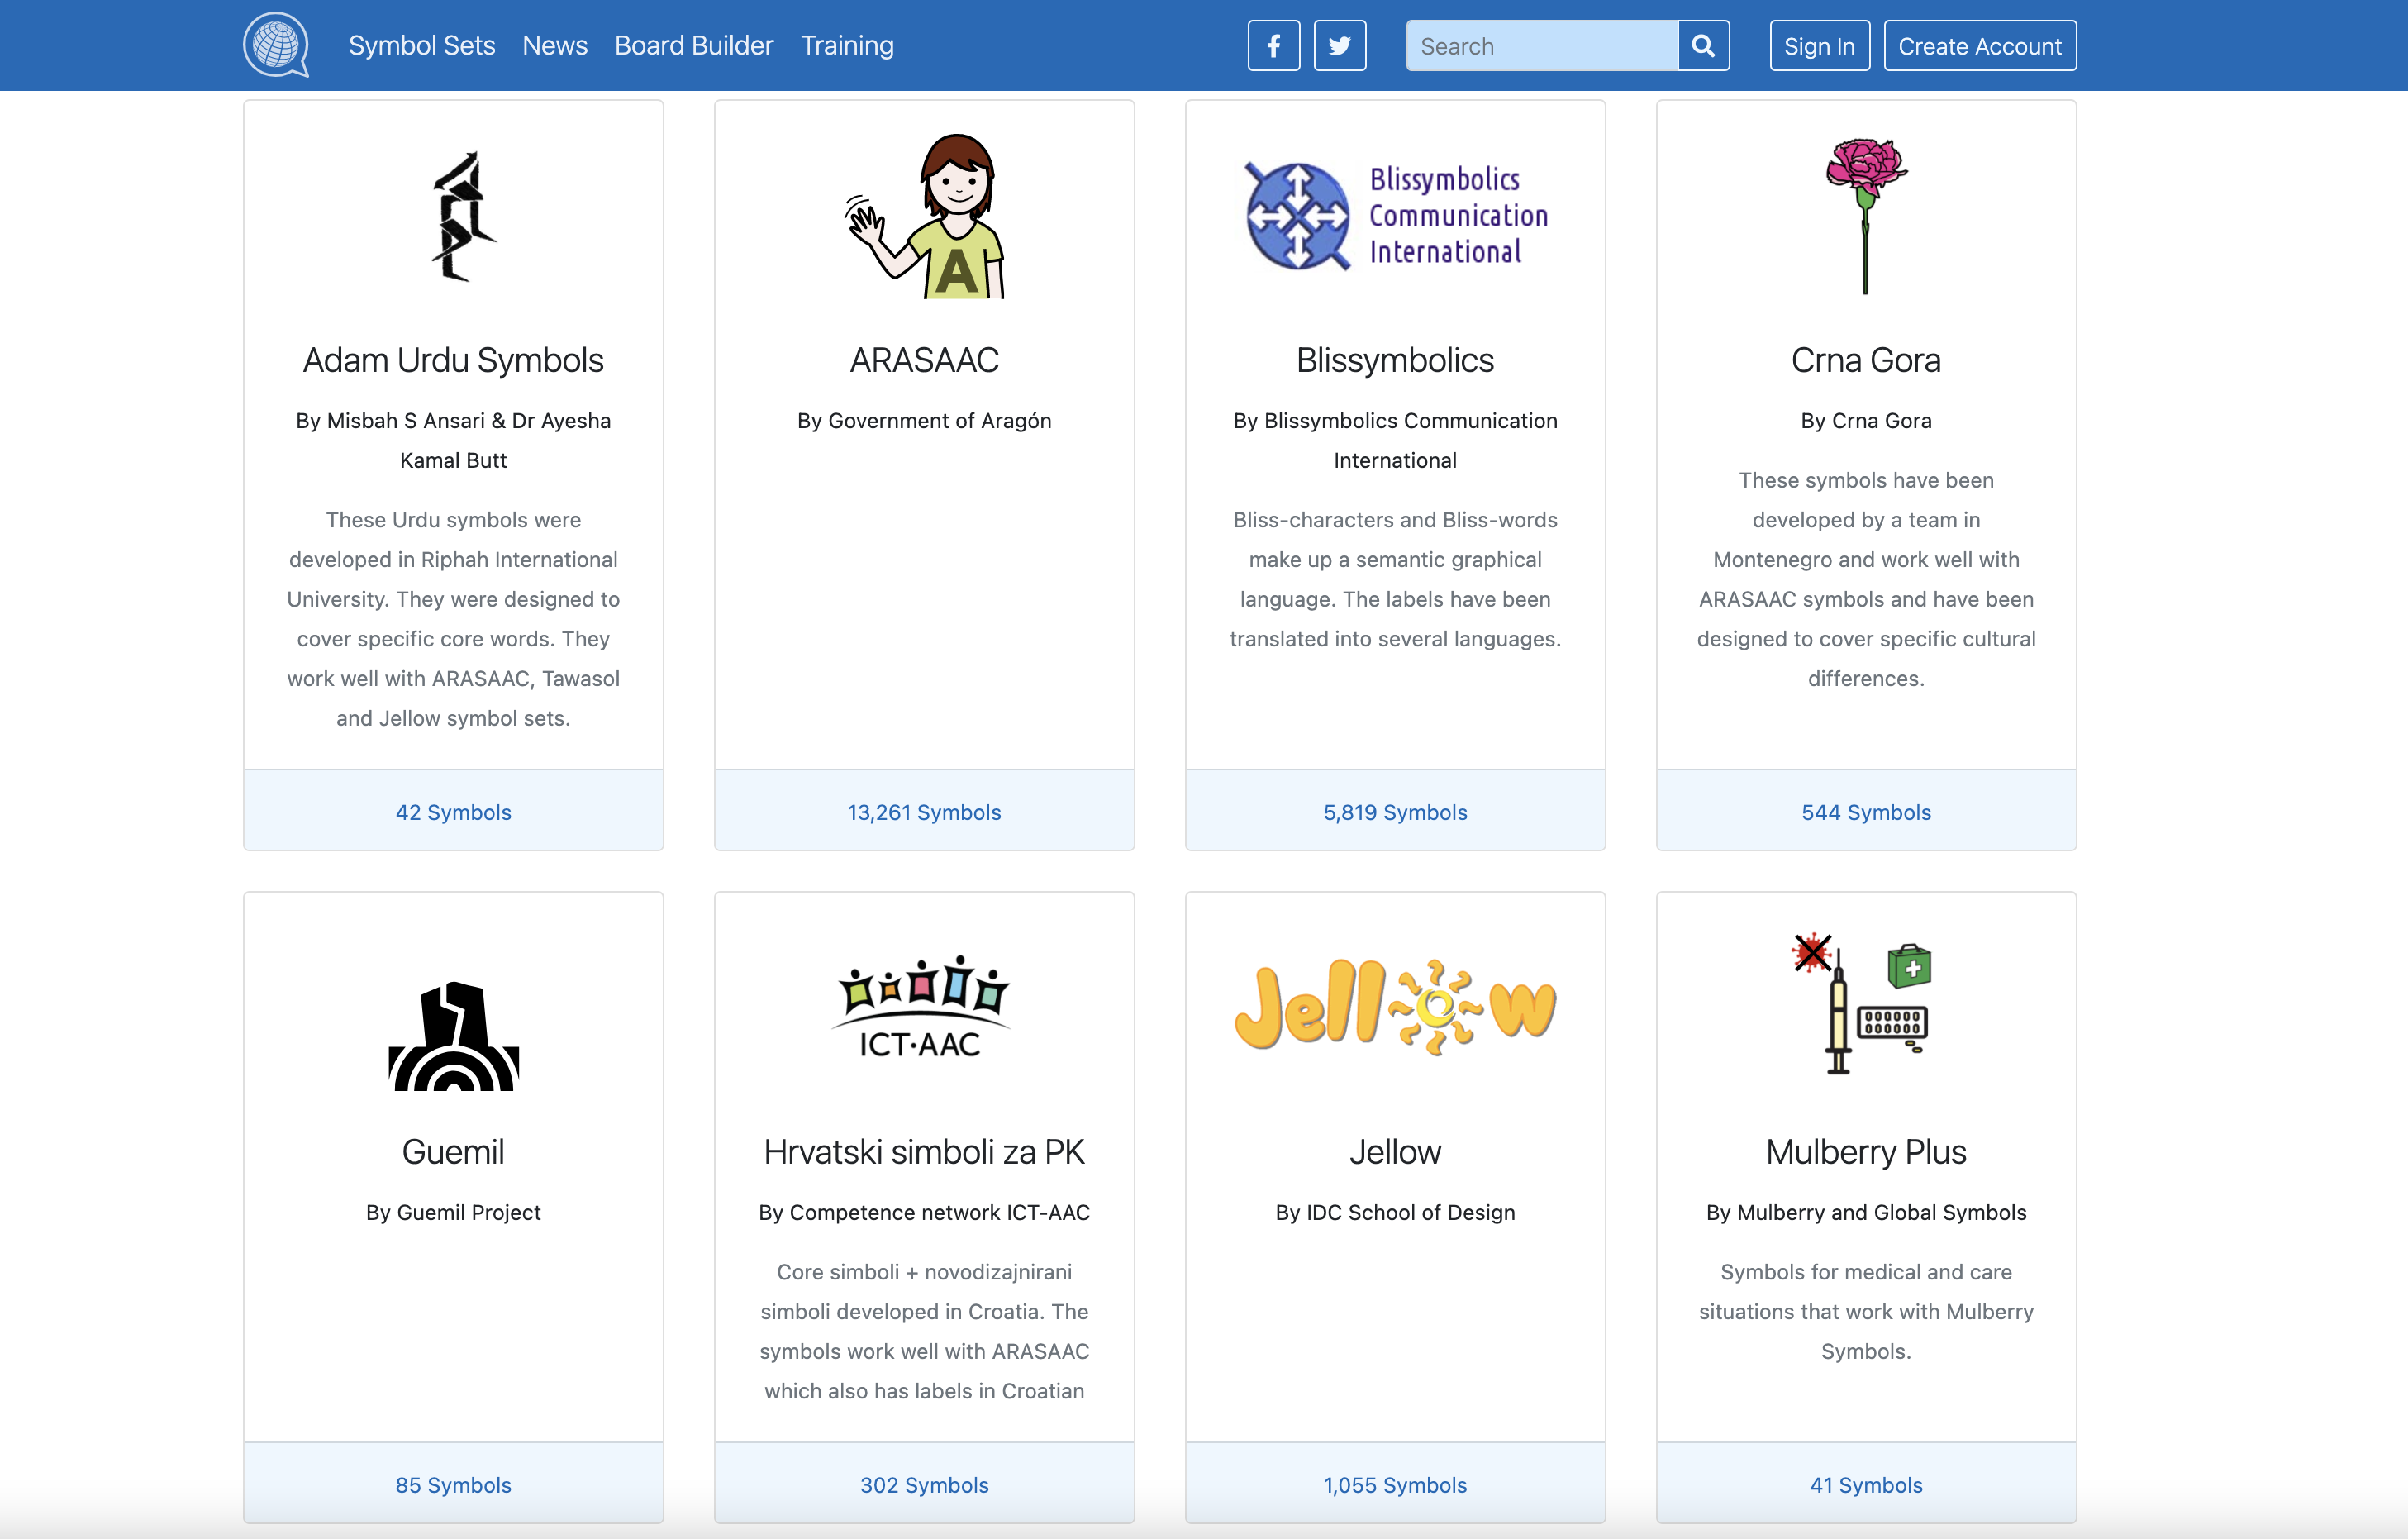This screenshot has width=2408, height=1539.
Task: Click on the search input field
Action: point(1544,45)
